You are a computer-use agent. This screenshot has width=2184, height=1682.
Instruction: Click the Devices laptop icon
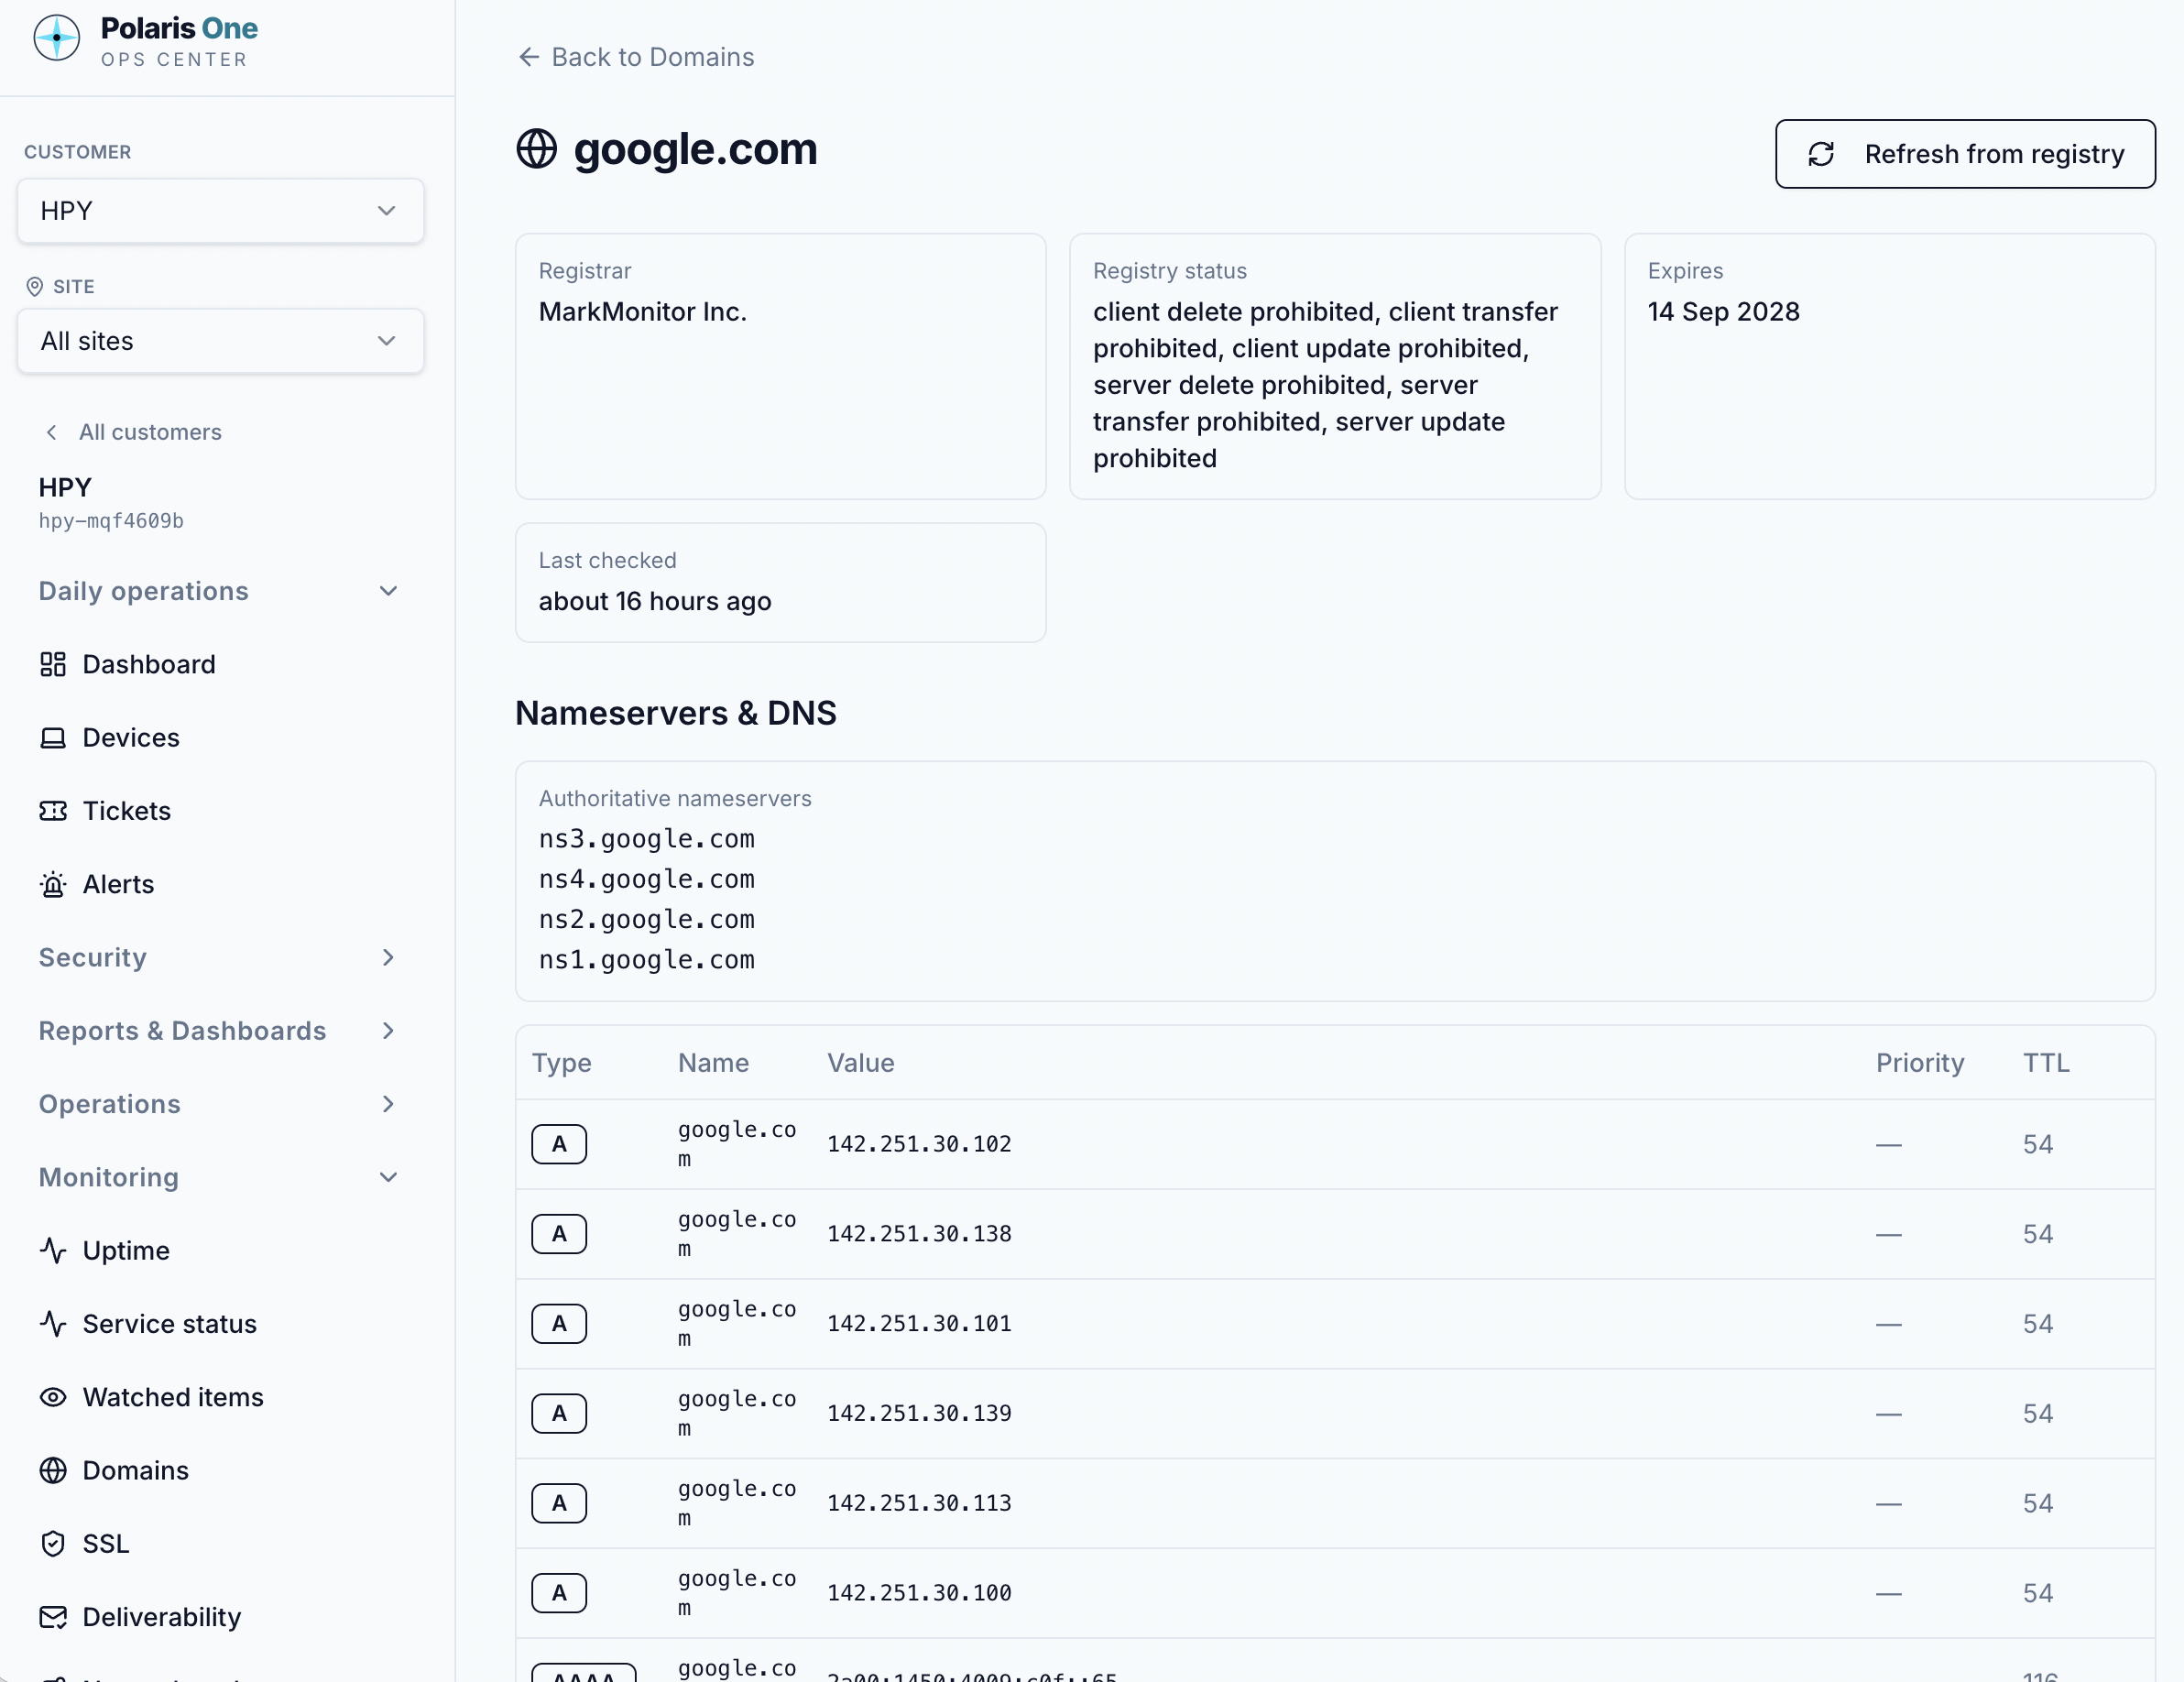pyautogui.click(x=53, y=738)
